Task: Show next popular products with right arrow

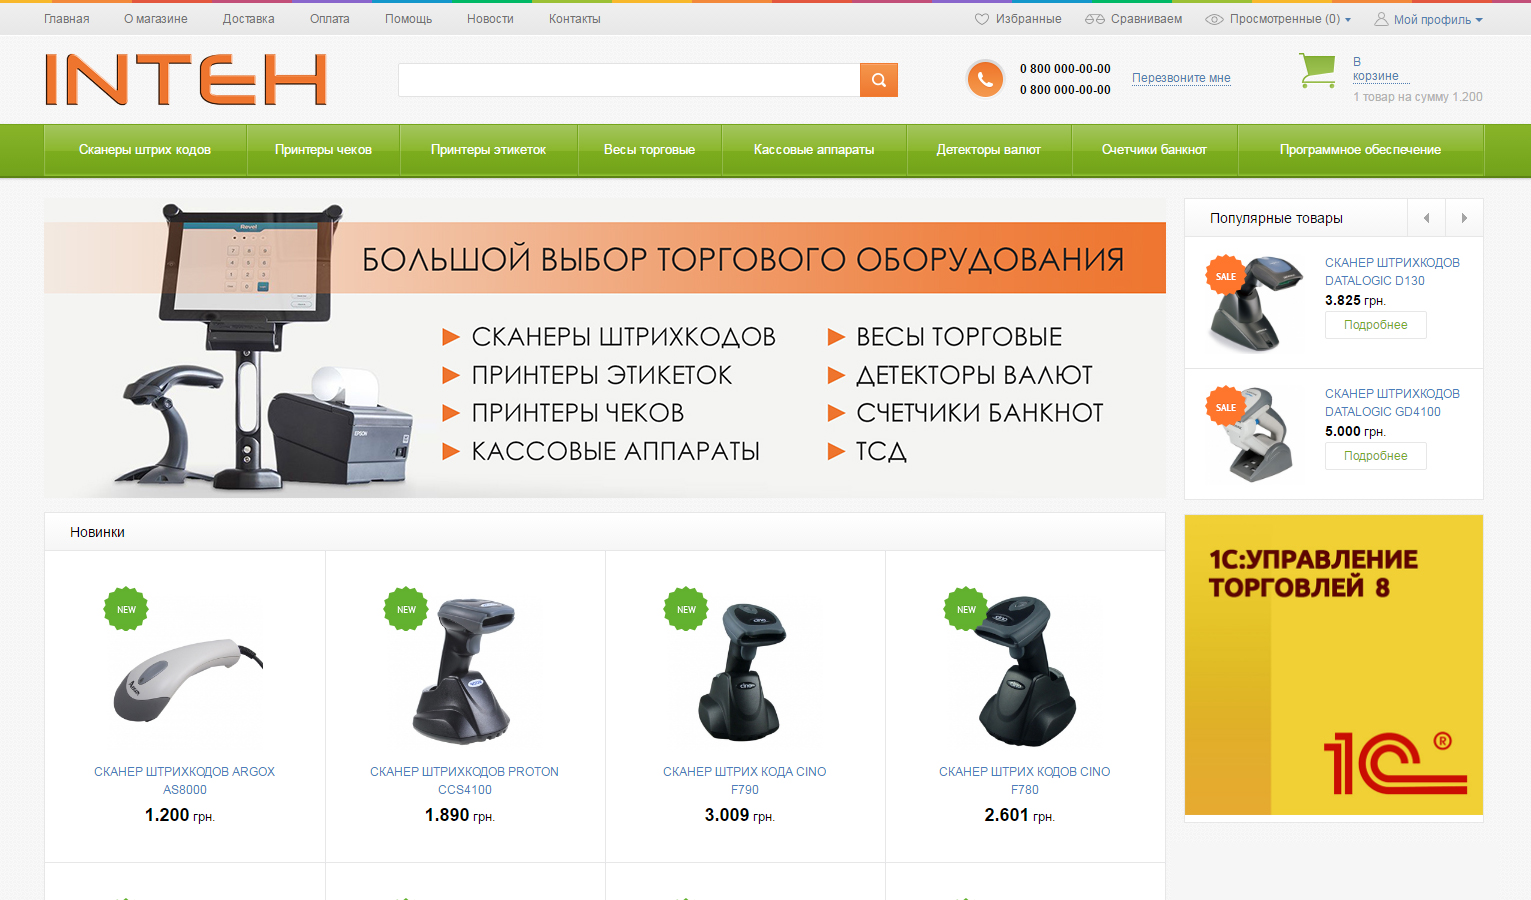Action: click(1464, 218)
